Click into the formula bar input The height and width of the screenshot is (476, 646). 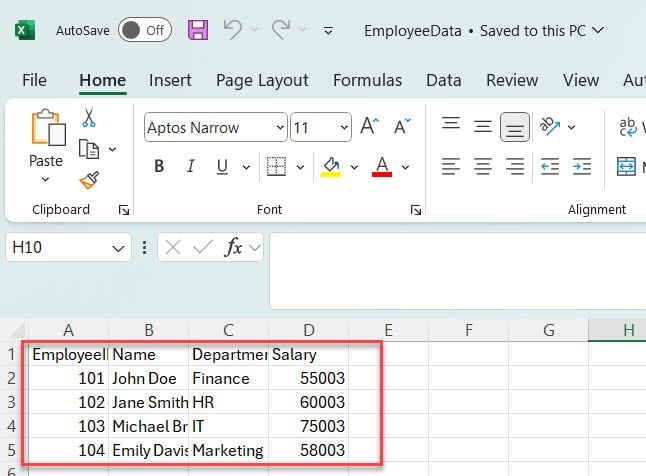458,270
